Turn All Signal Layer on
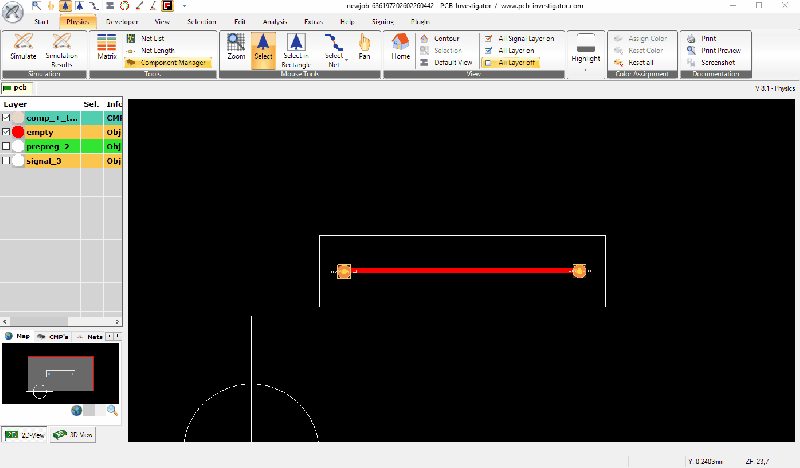Screen dimensions: 800x468 point(519,38)
